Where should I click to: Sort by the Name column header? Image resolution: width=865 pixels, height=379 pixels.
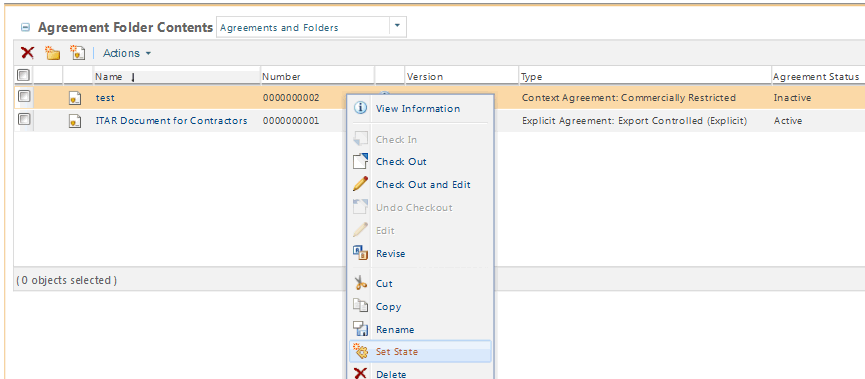pos(109,77)
